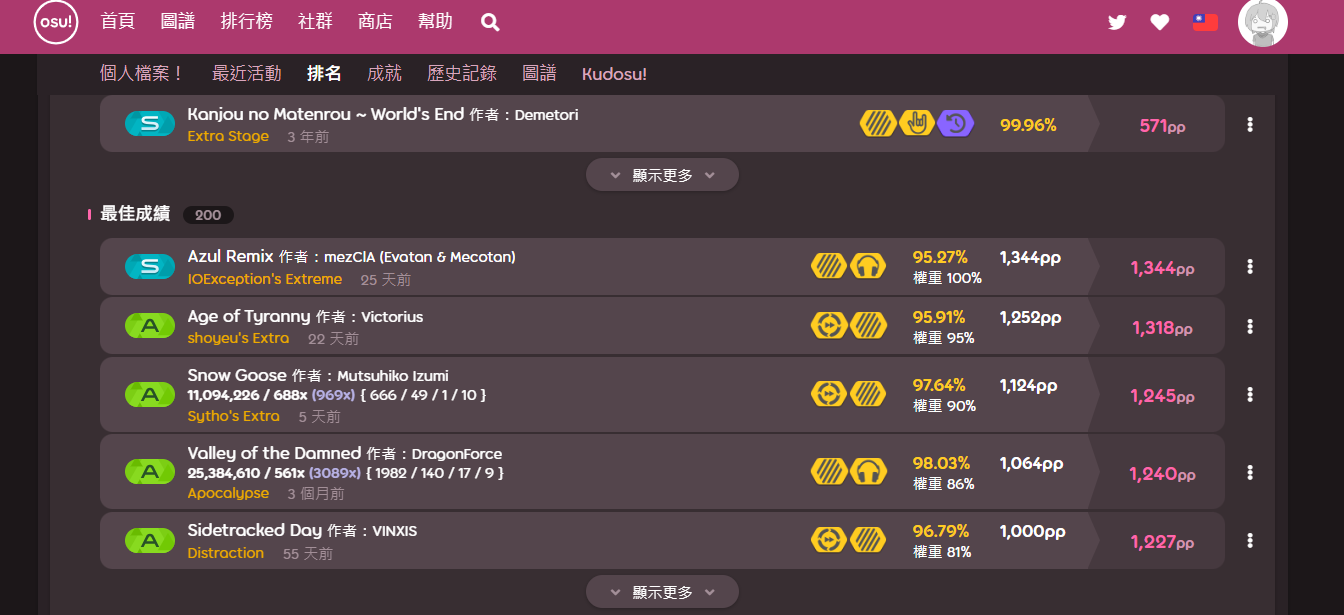
Task: Click Sytho's Extra difficulty name
Action: click(x=234, y=416)
